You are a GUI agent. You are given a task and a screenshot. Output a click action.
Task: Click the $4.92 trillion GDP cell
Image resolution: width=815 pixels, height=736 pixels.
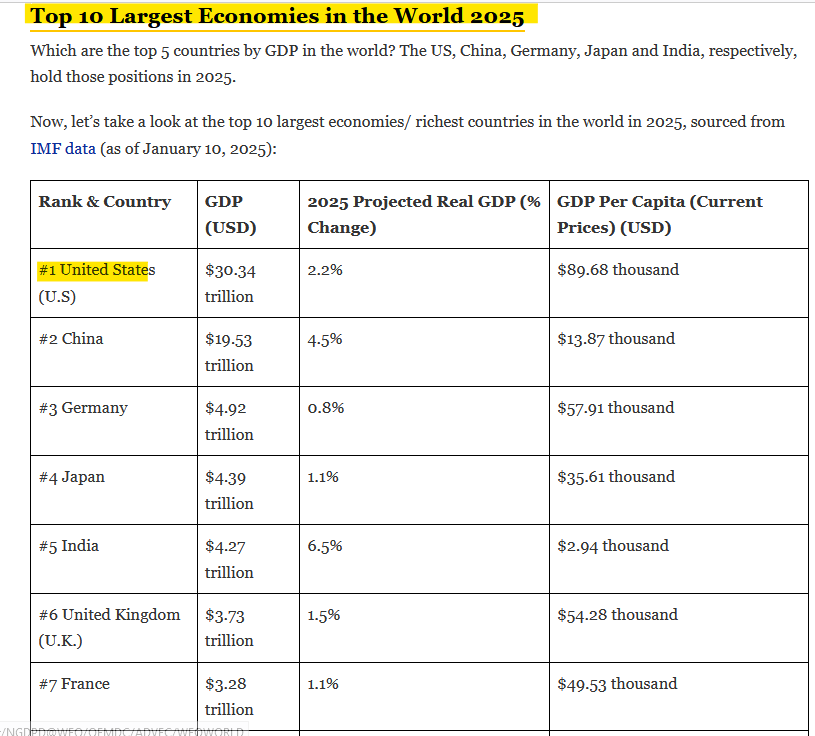click(248, 421)
